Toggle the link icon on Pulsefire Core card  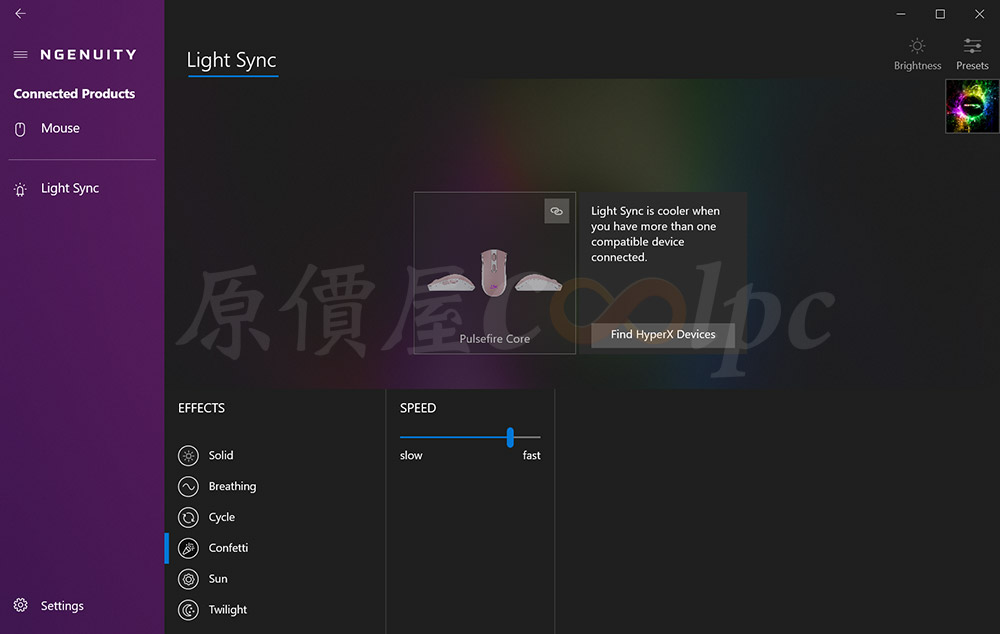tap(556, 211)
